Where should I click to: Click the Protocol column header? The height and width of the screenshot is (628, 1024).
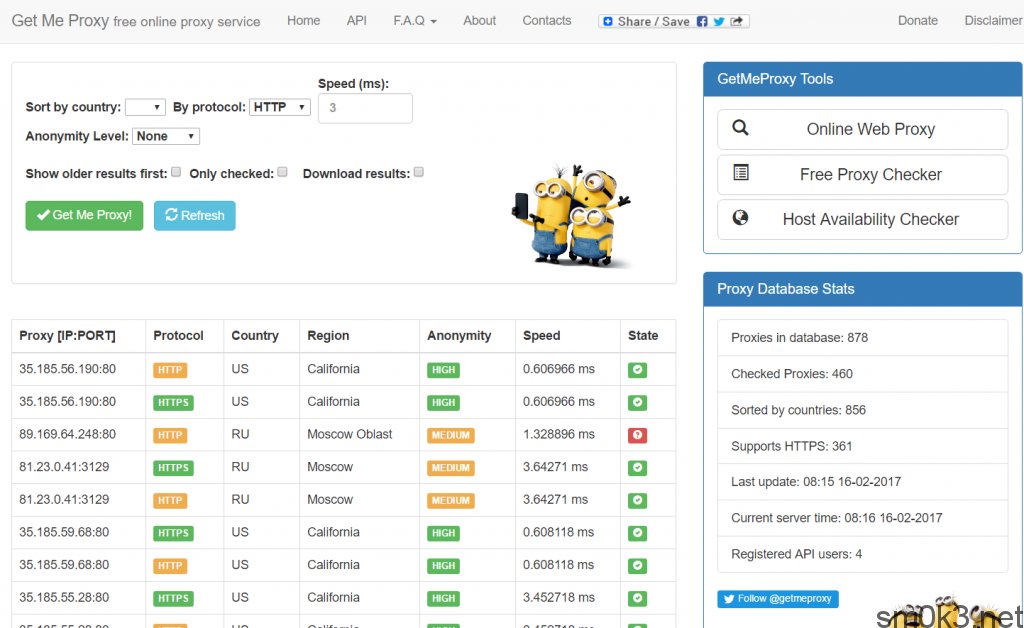tap(178, 336)
